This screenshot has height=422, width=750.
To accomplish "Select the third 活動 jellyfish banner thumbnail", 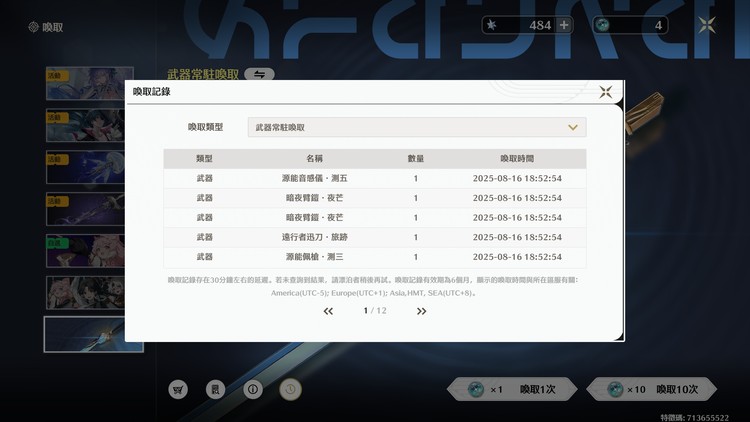I will (85, 167).
